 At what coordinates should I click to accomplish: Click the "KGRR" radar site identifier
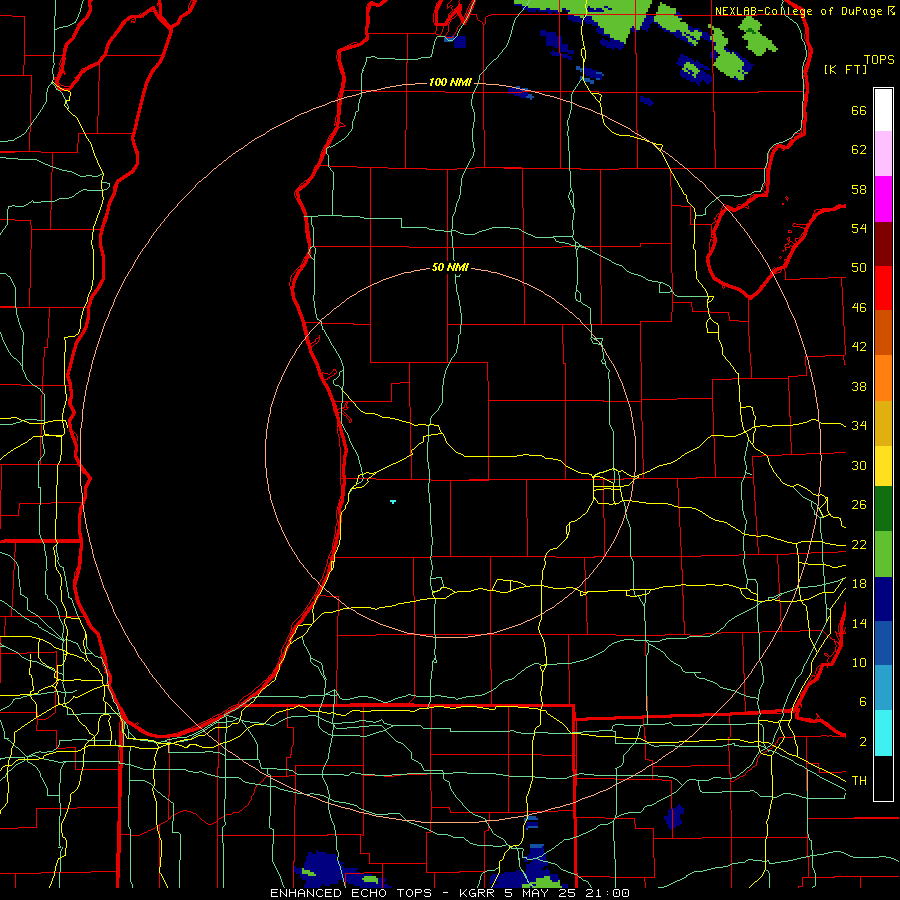[478, 893]
